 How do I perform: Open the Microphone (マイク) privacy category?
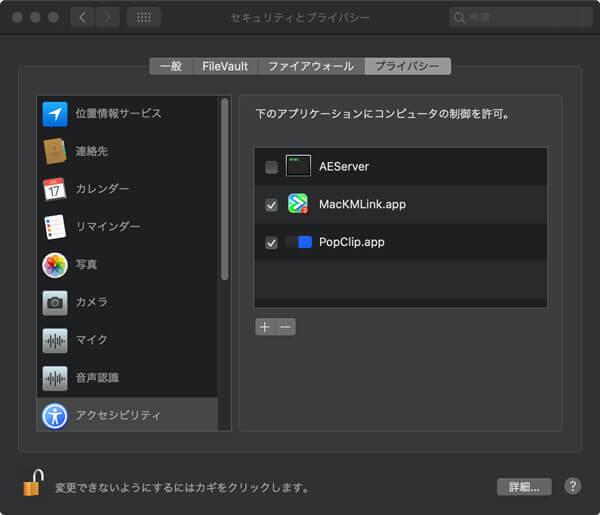point(54,340)
